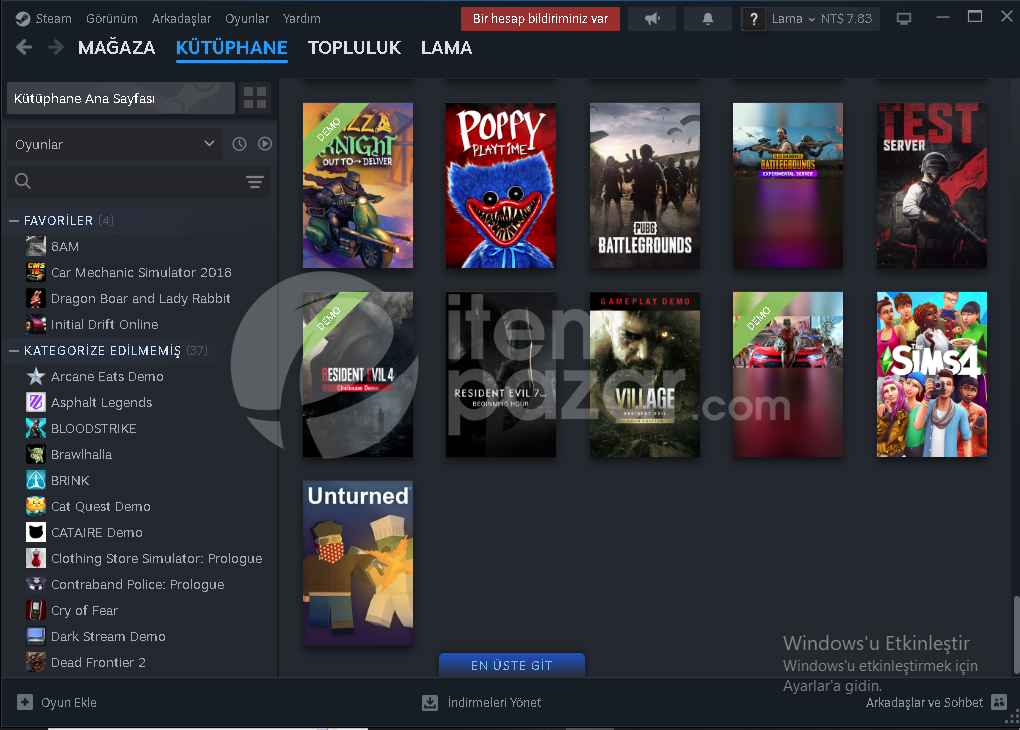
Task: Open the Oyunlar menu in menu bar
Action: point(247,19)
